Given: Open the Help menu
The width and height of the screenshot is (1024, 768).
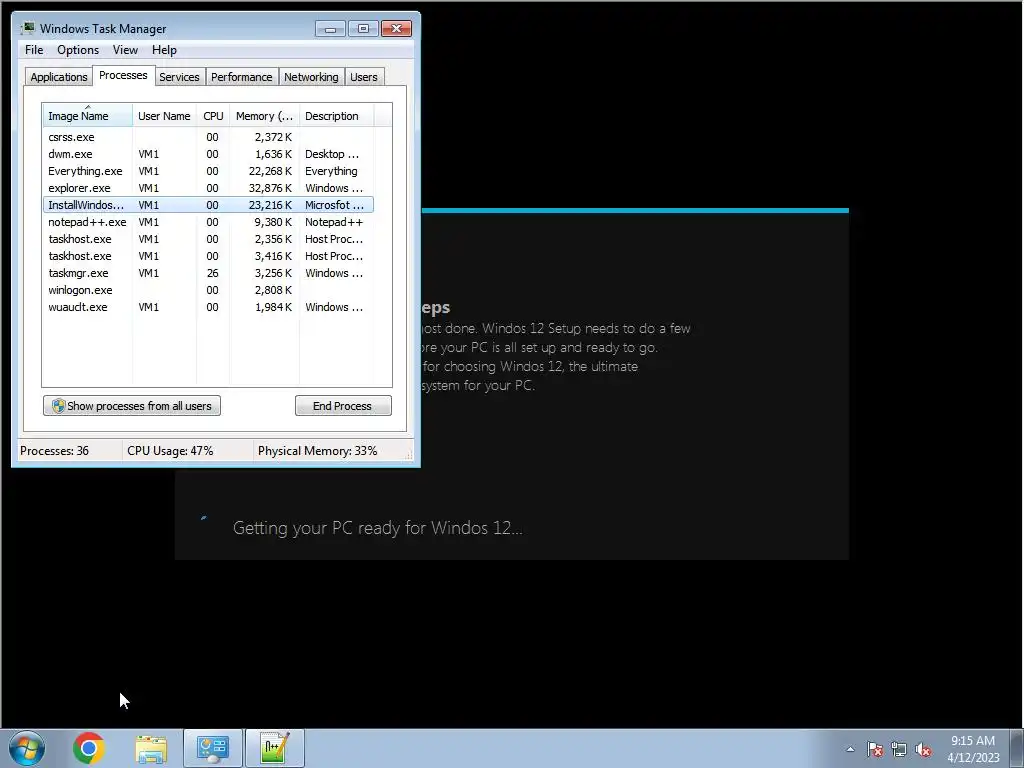Looking at the screenshot, I should coord(164,50).
